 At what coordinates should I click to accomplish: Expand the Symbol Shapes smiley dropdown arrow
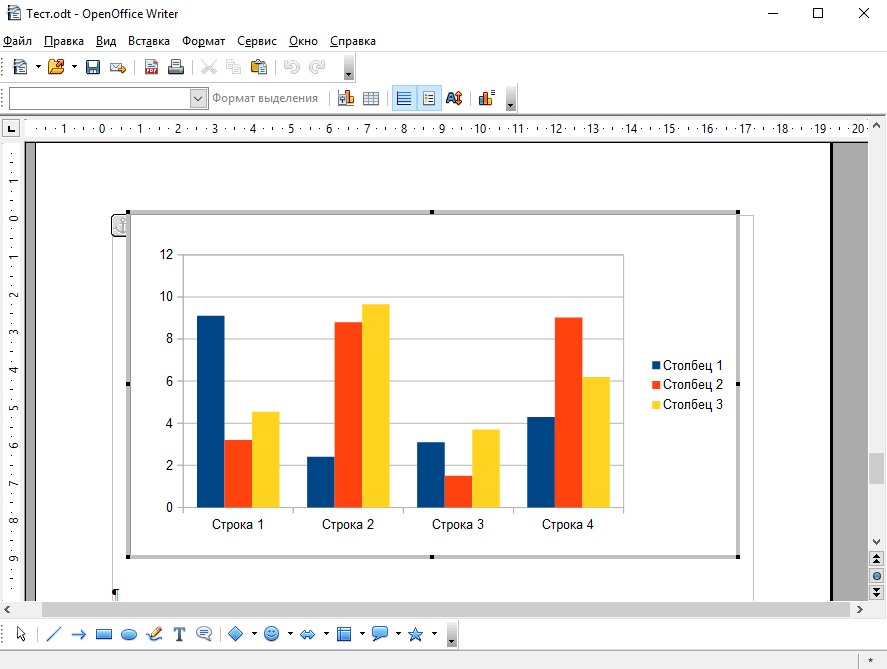[x=290, y=634]
